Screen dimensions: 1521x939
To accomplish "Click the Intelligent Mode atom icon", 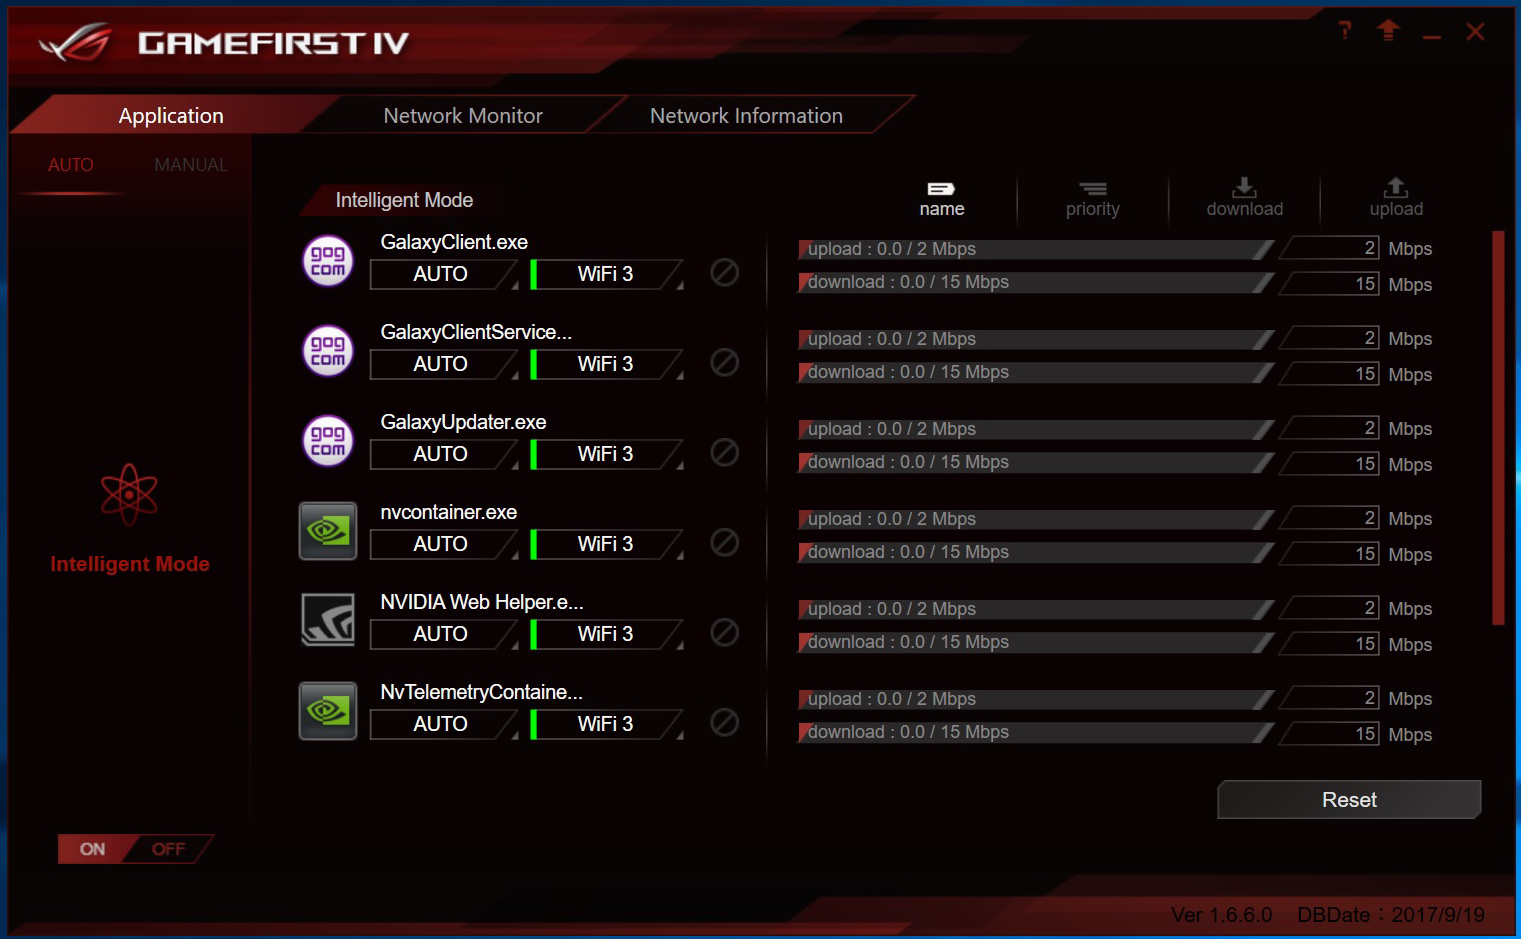I will [x=129, y=494].
